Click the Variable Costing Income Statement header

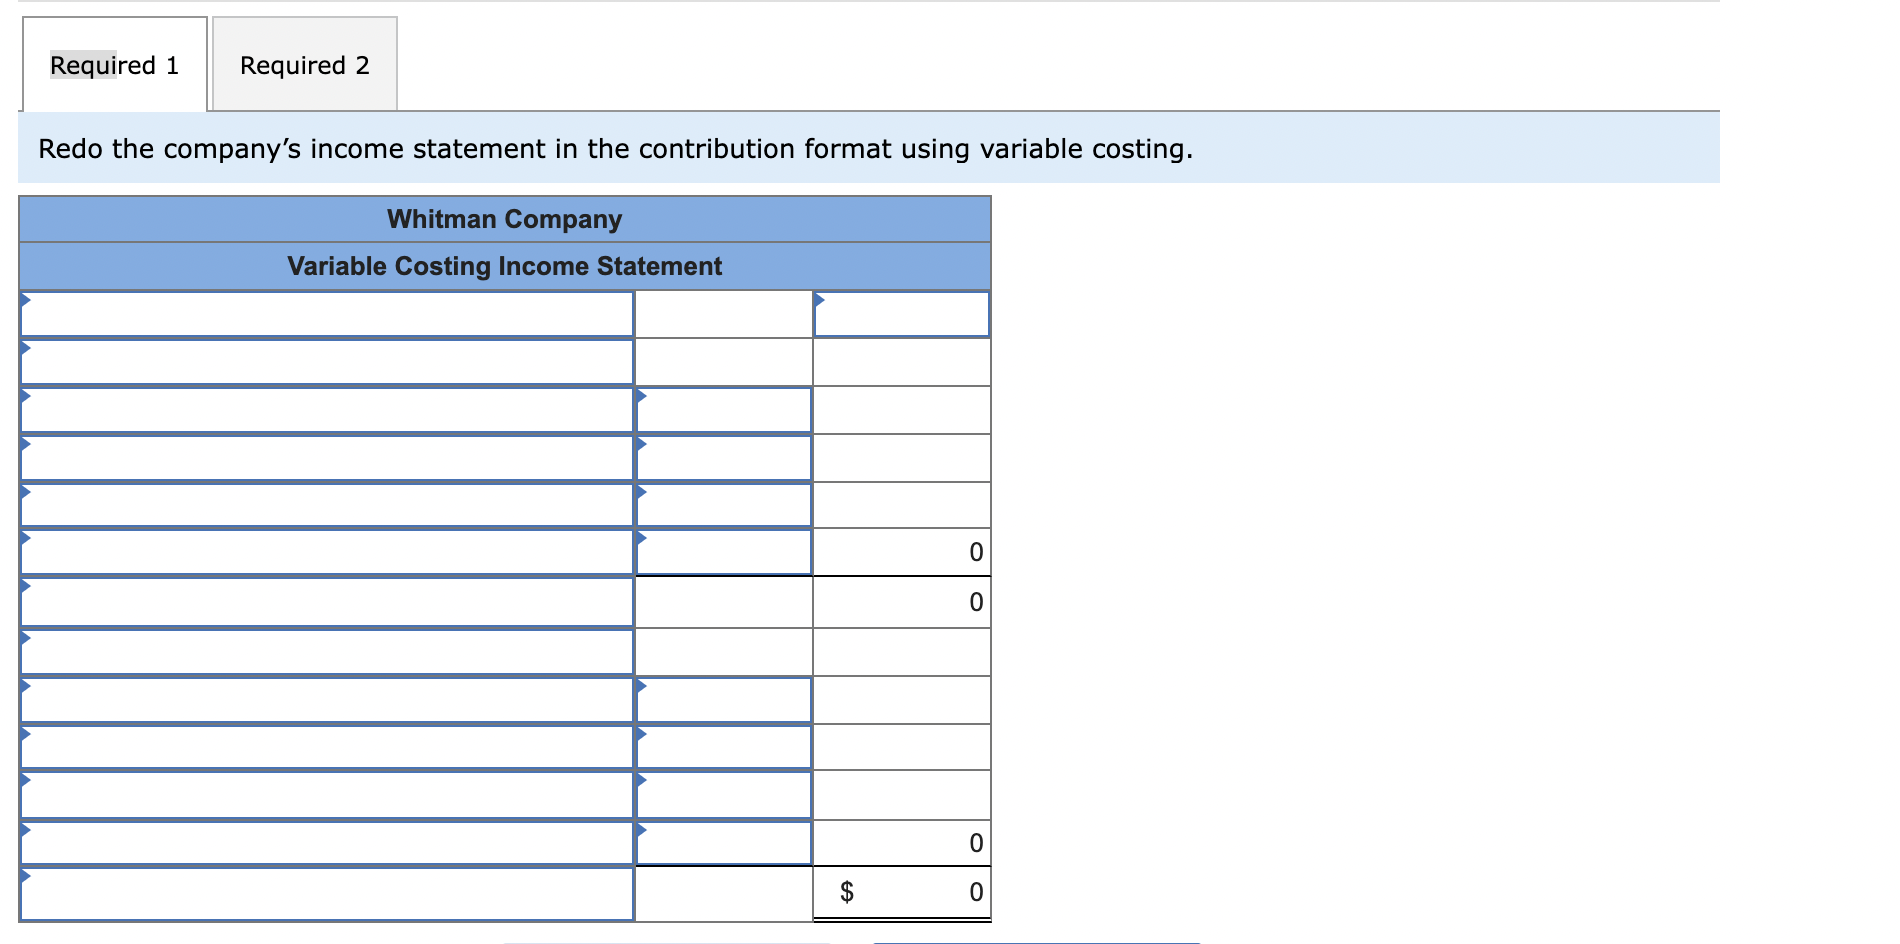tap(505, 266)
